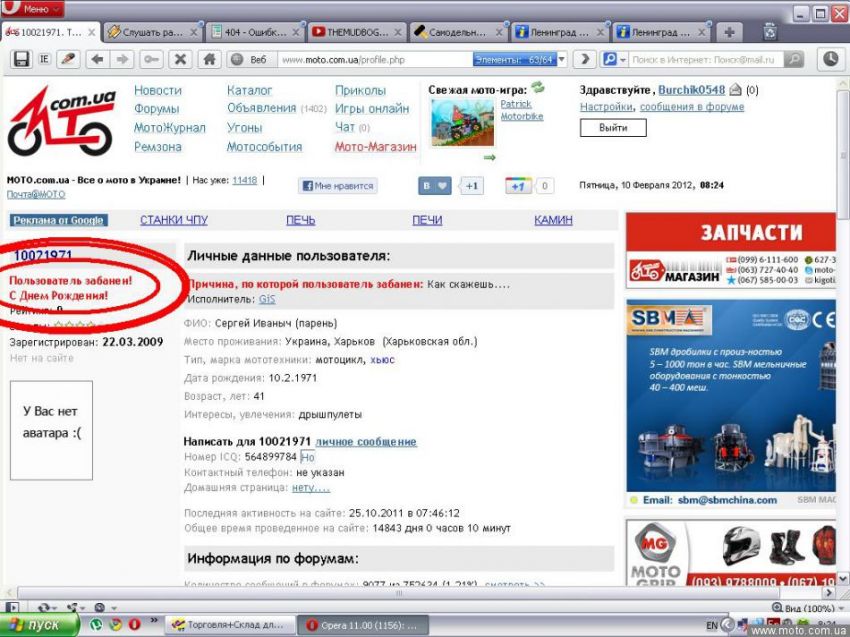Viewport: 850px width, 637px height.
Task: Click the chevron button after the address bar
Action: pos(584,59)
